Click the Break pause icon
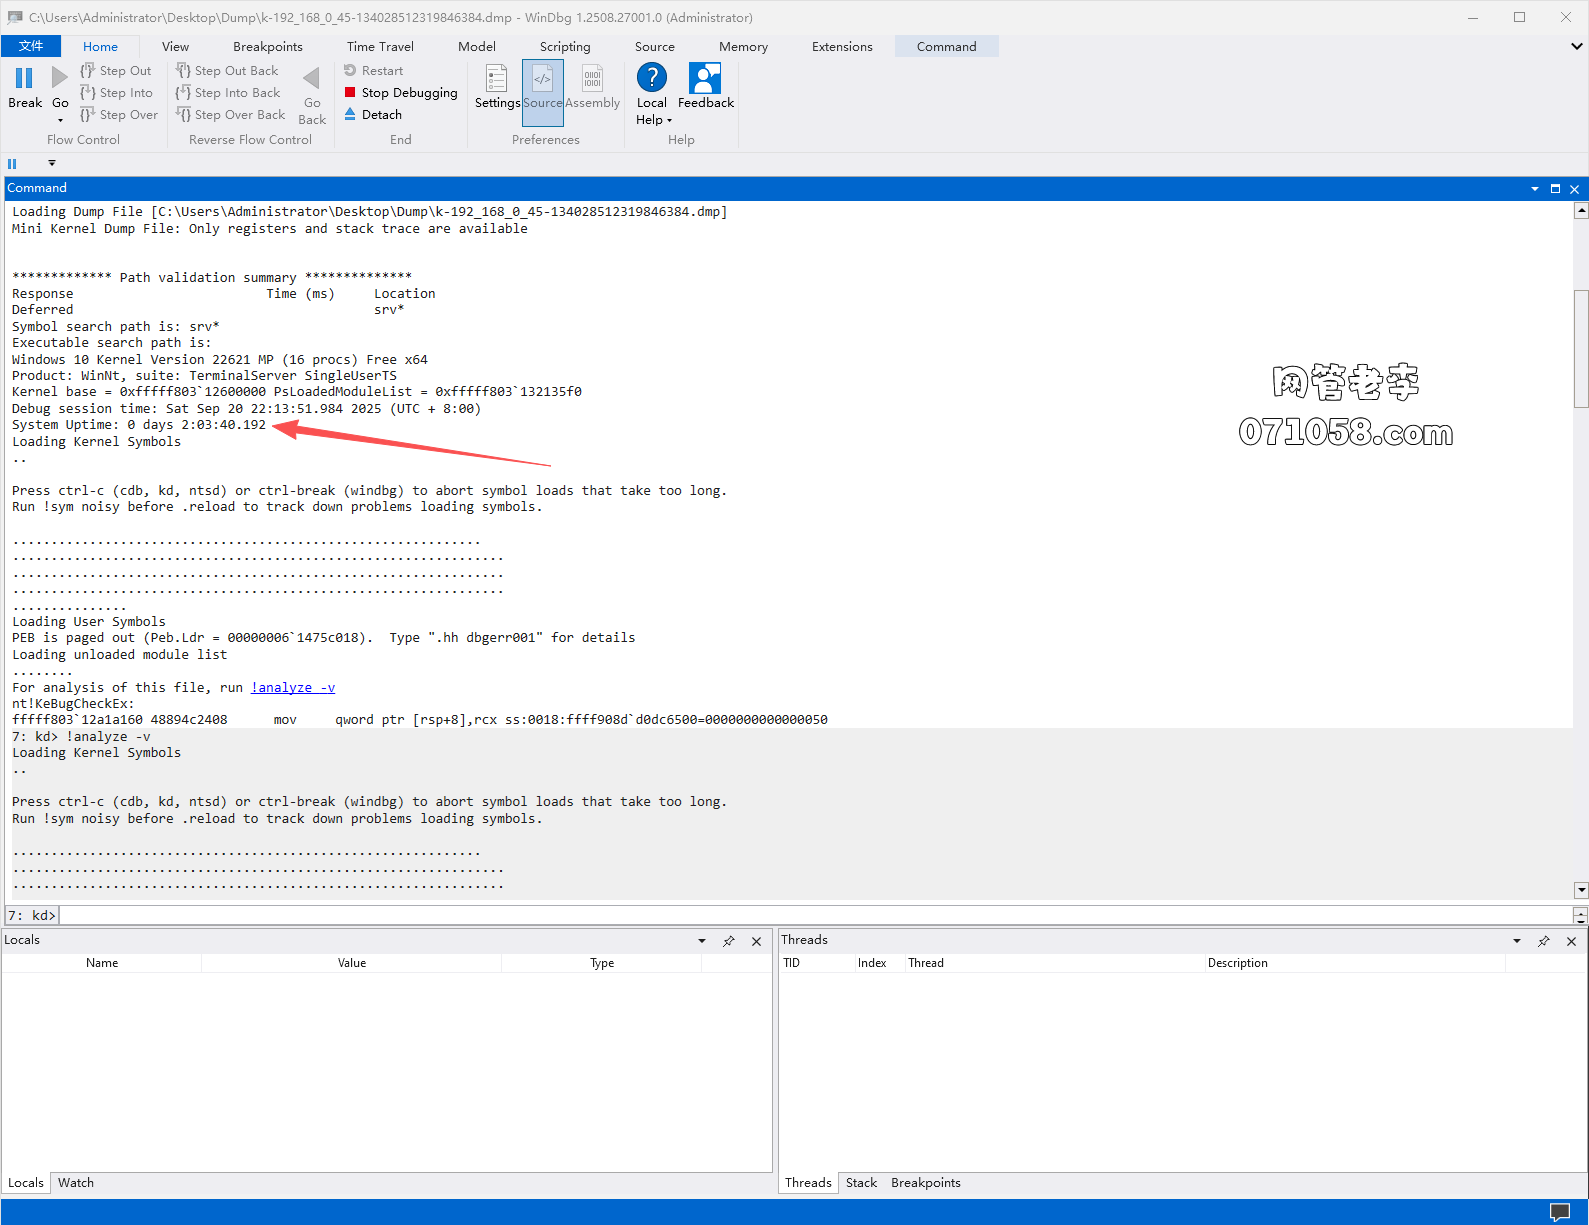Viewport: 1589px width, 1225px height. coord(24,78)
